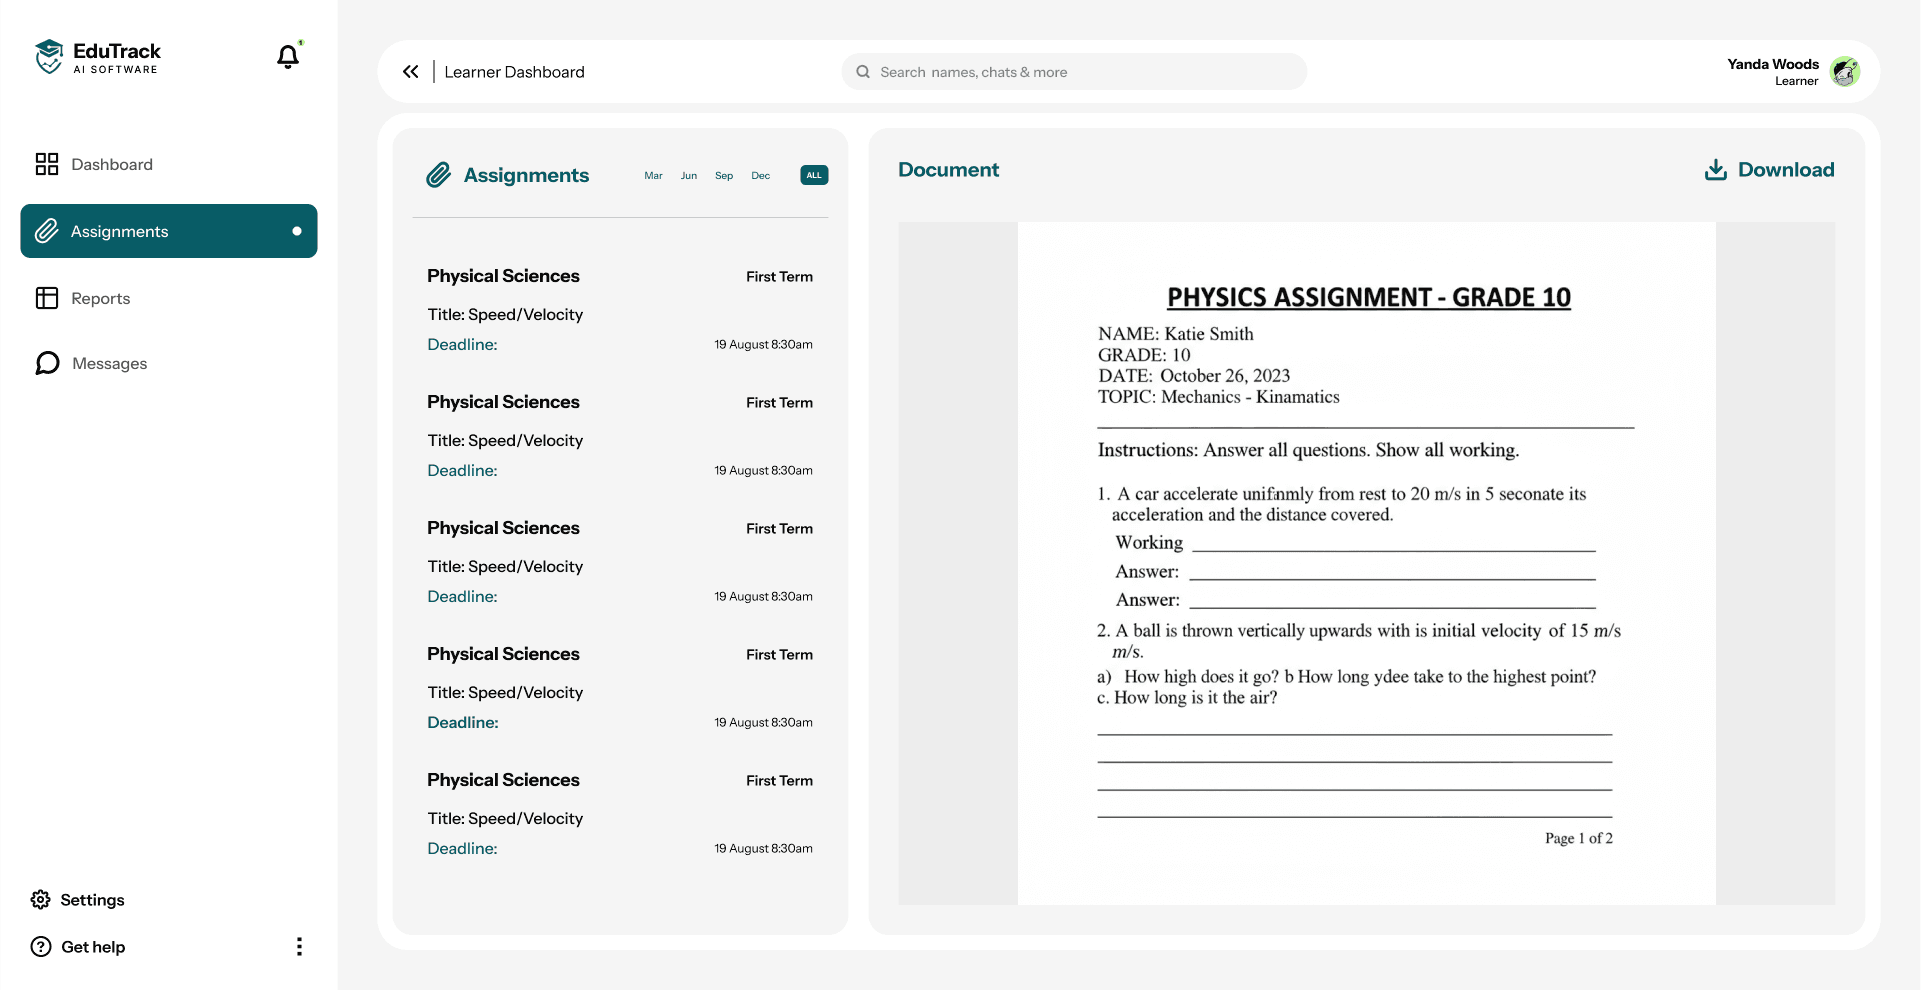Toggle the Sep filter chip
The height and width of the screenshot is (990, 1921).
[x=723, y=176]
